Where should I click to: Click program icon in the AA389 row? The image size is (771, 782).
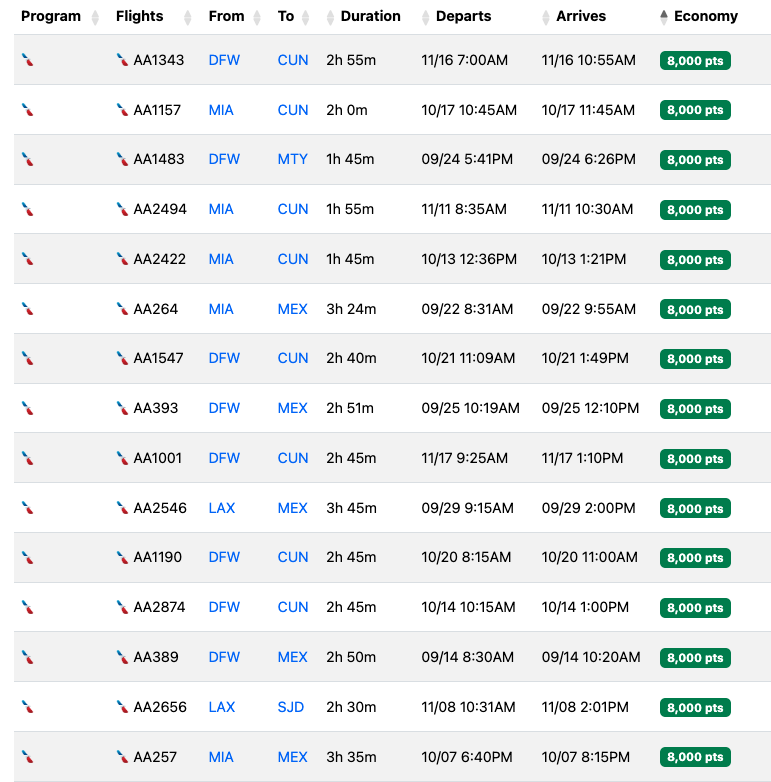coord(28,657)
